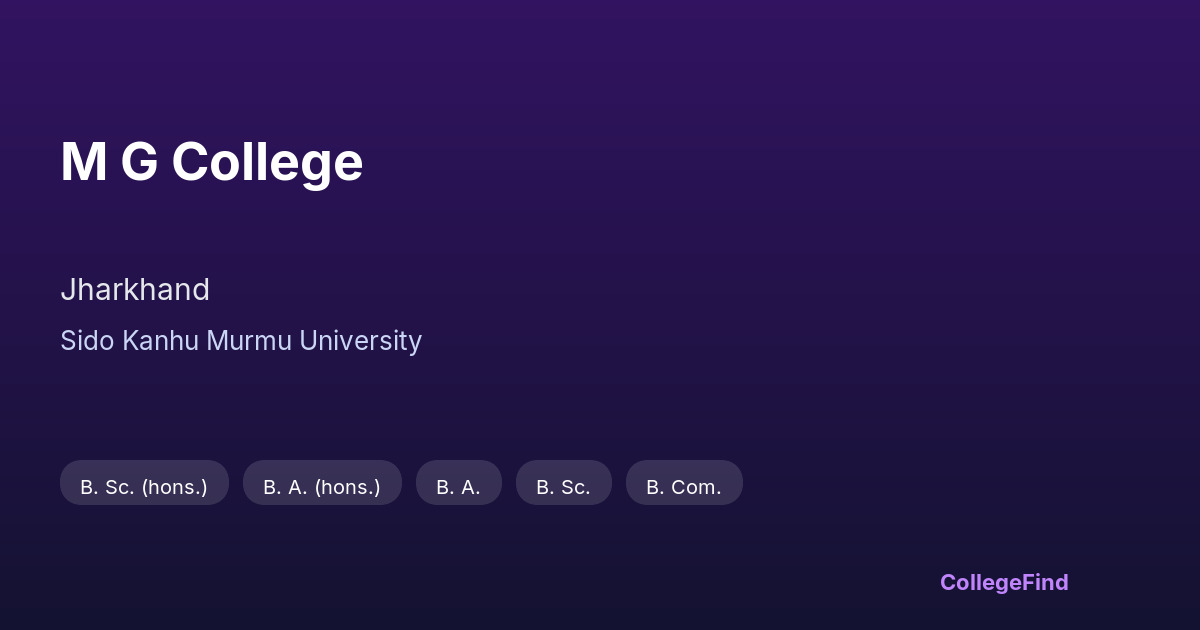
Task: Click "(hons.)" in the B. Sc. chip
Action: pyautogui.click(x=175, y=487)
